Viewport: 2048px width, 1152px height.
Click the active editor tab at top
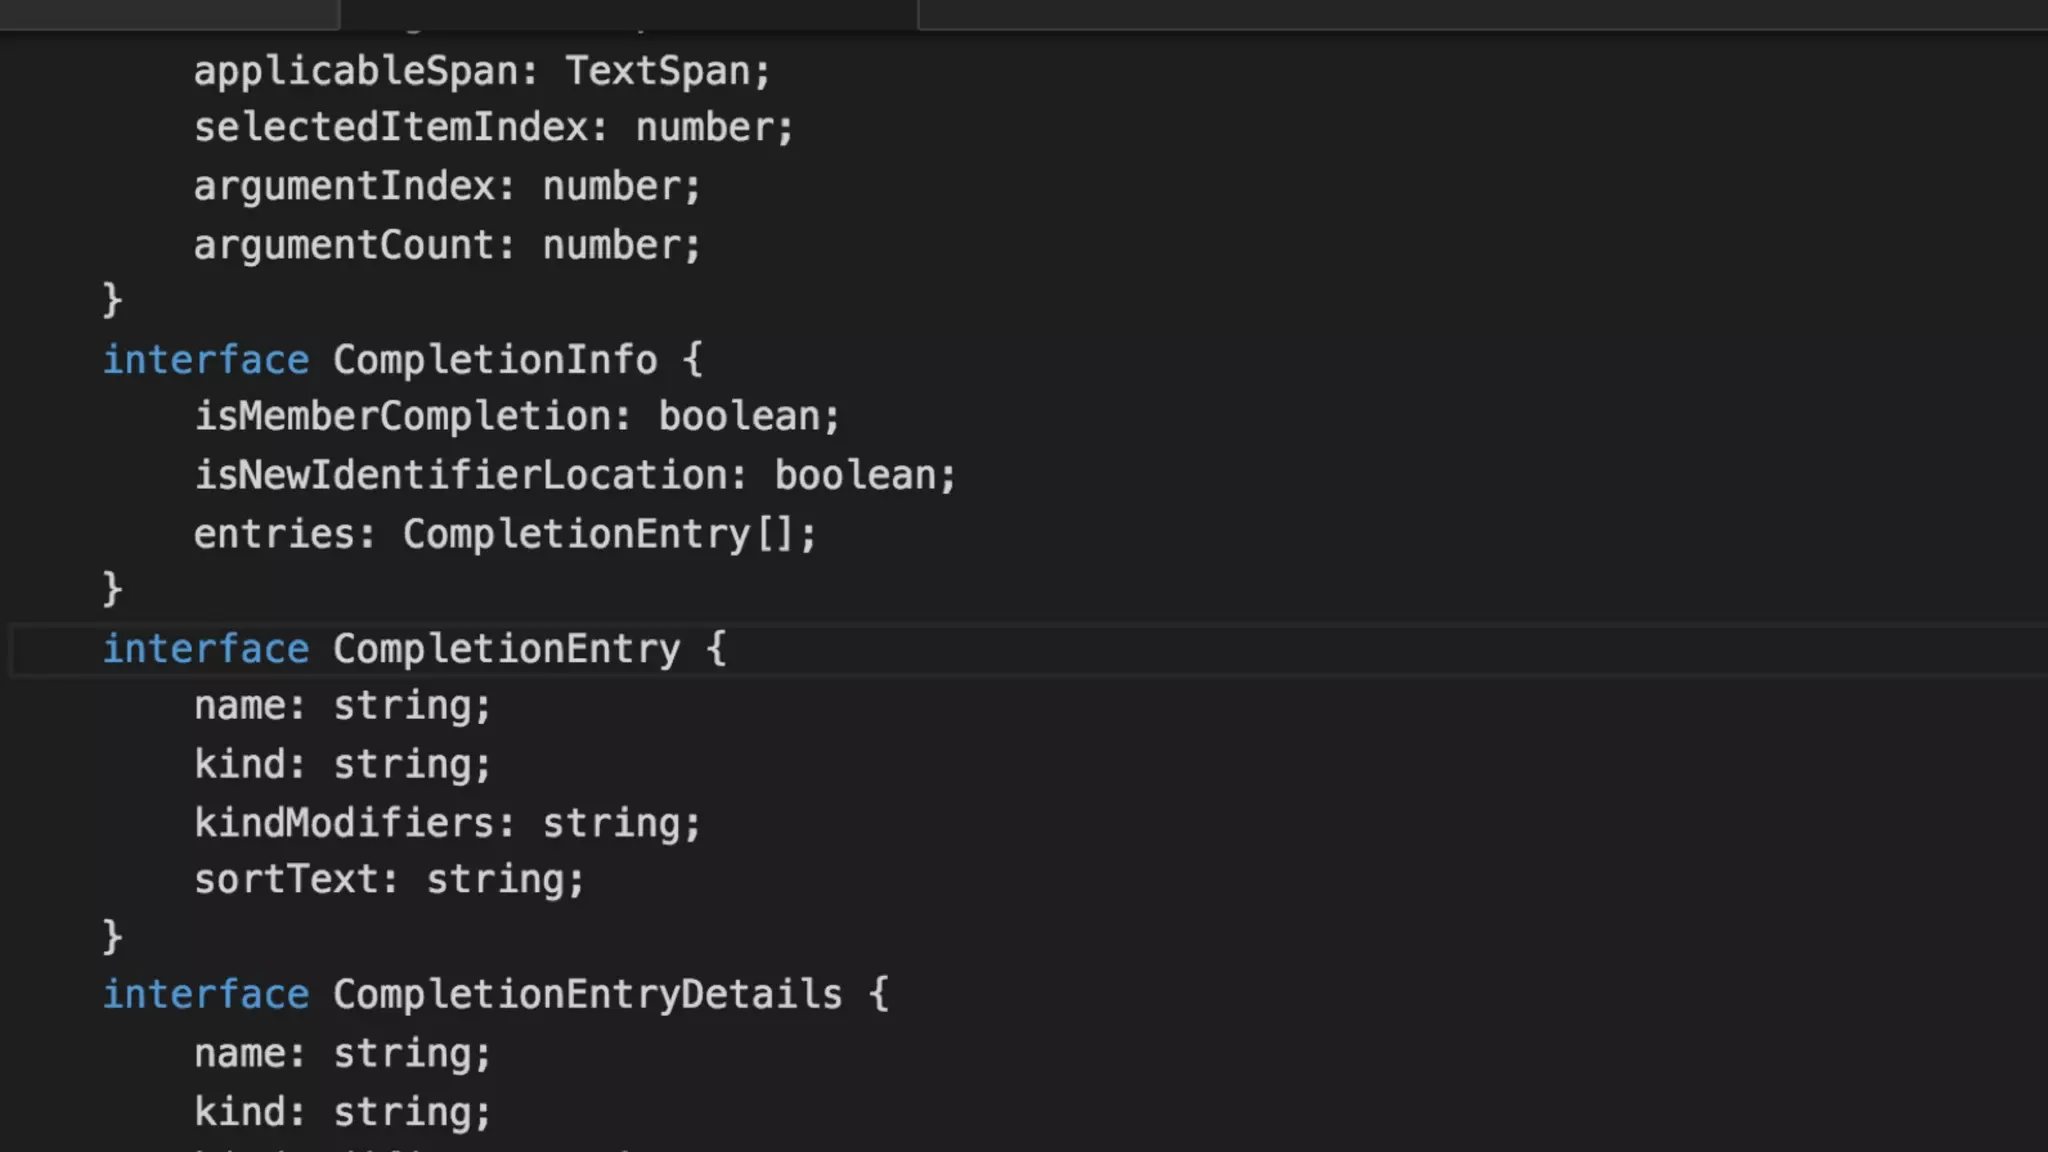pos(628,13)
